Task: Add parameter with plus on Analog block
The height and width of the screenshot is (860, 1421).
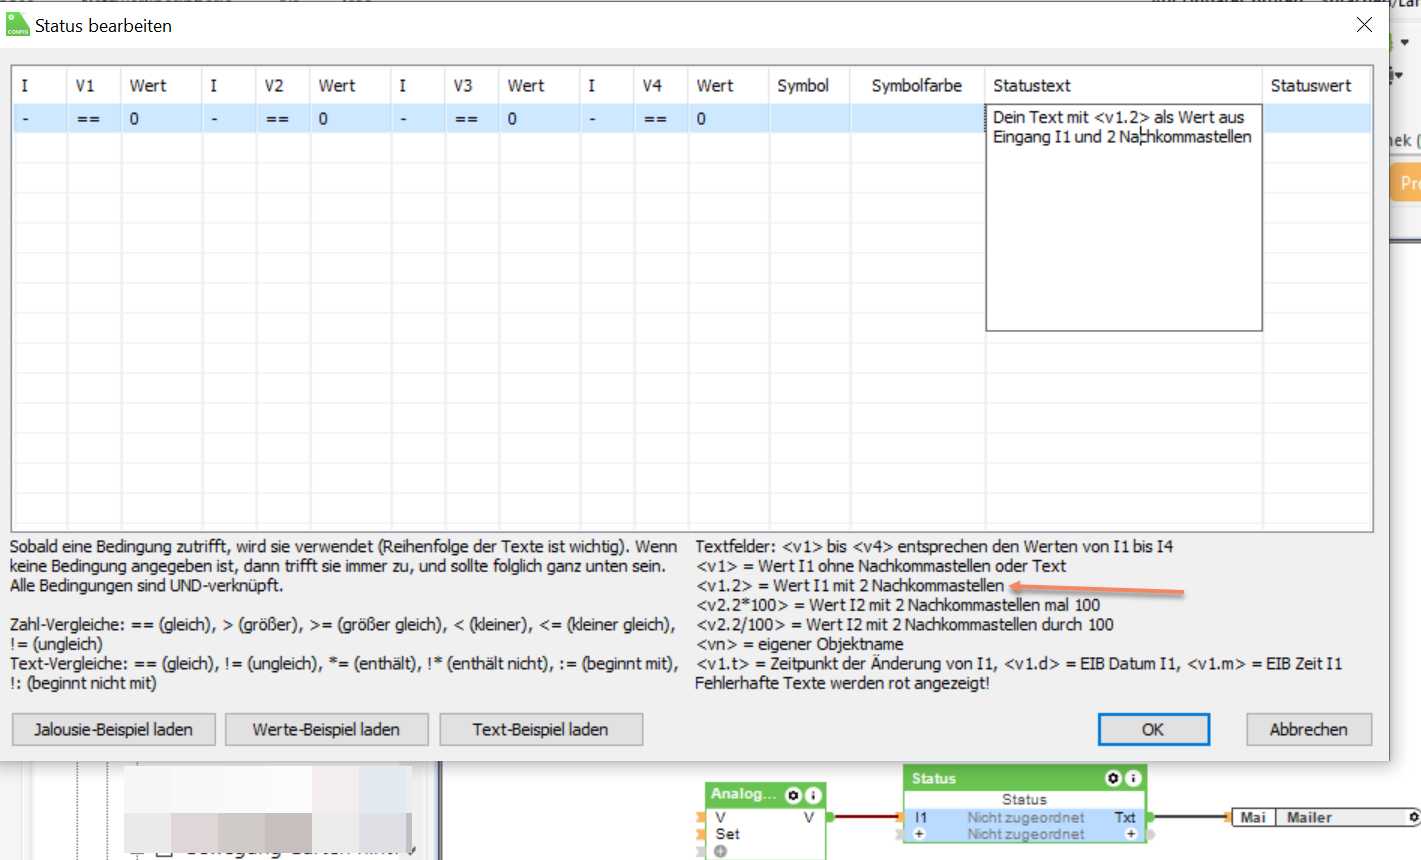Action: click(x=720, y=851)
